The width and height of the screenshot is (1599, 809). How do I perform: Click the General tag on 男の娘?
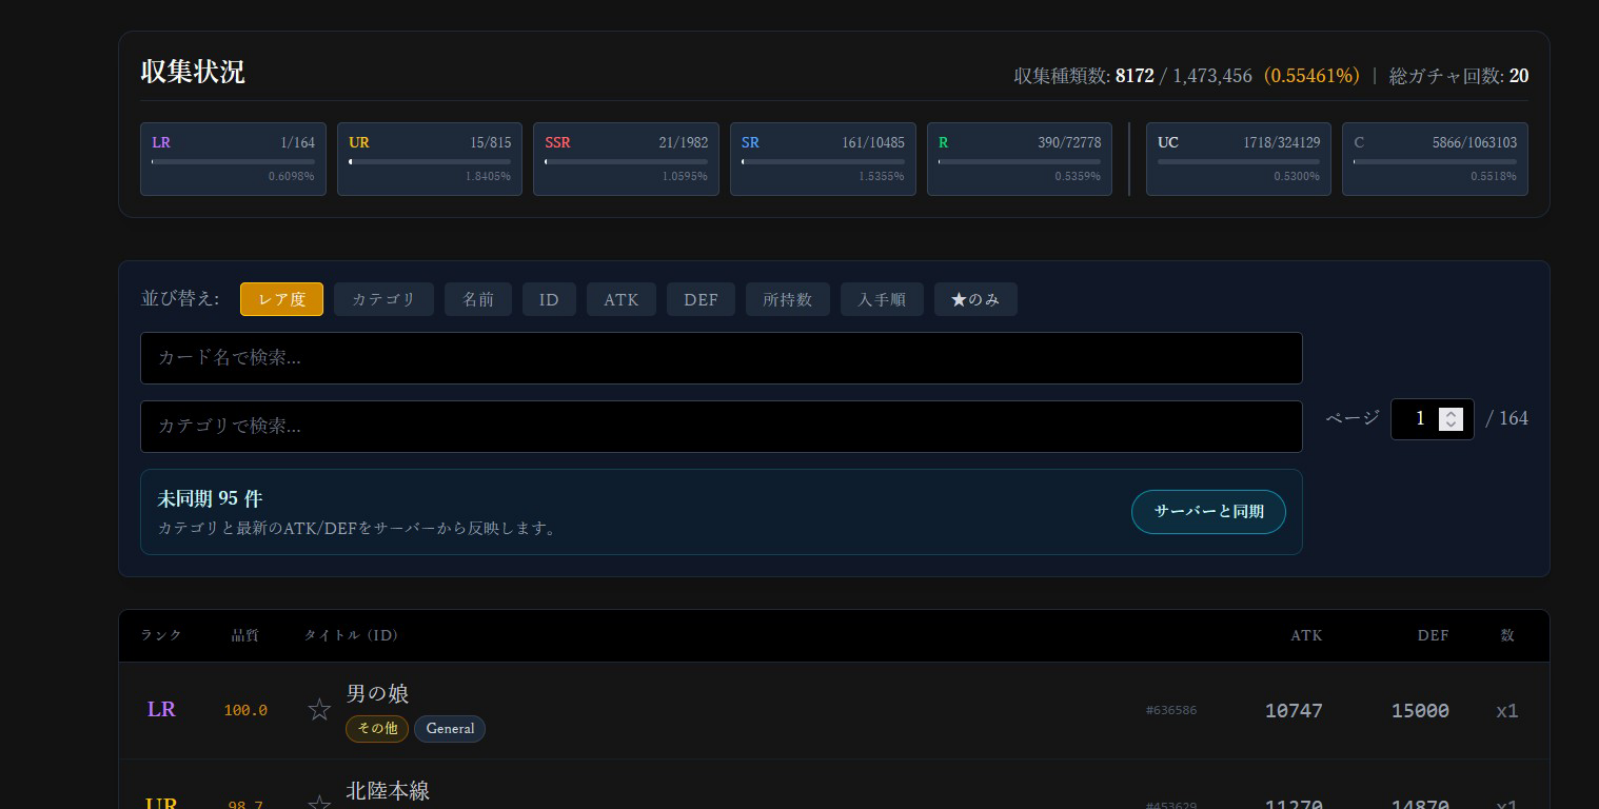pos(450,729)
